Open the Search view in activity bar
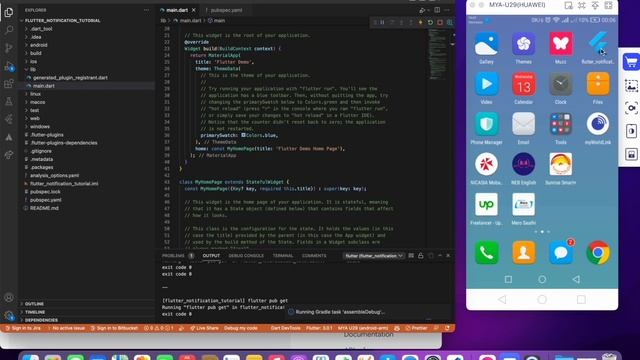640x360 pixels. pyautogui.click(x=9, y=30)
